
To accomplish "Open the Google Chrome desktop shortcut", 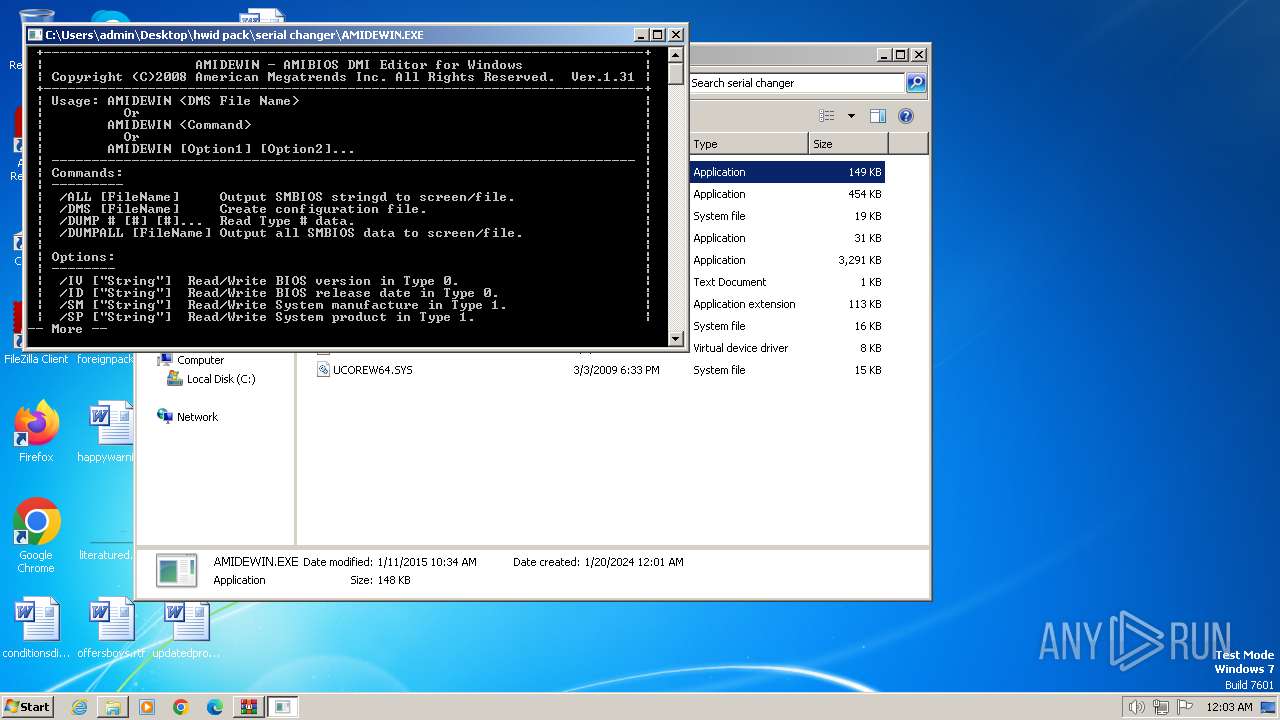I will pos(36,536).
